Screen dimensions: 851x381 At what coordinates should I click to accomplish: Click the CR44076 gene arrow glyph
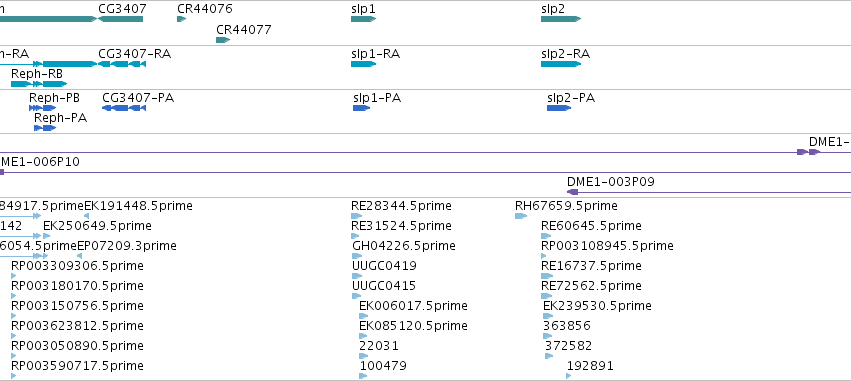click(x=182, y=19)
